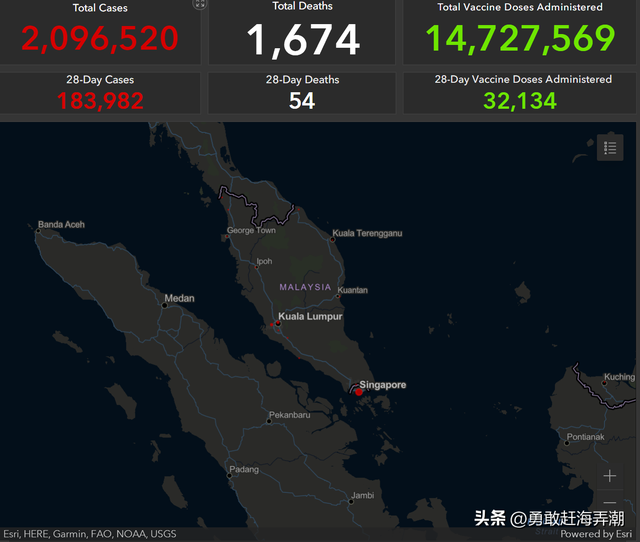The height and width of the screenshot is (542, 640).
Task: Click the 28-Day Vaccine Doses Administered heading
Action: tap(523, 79)
